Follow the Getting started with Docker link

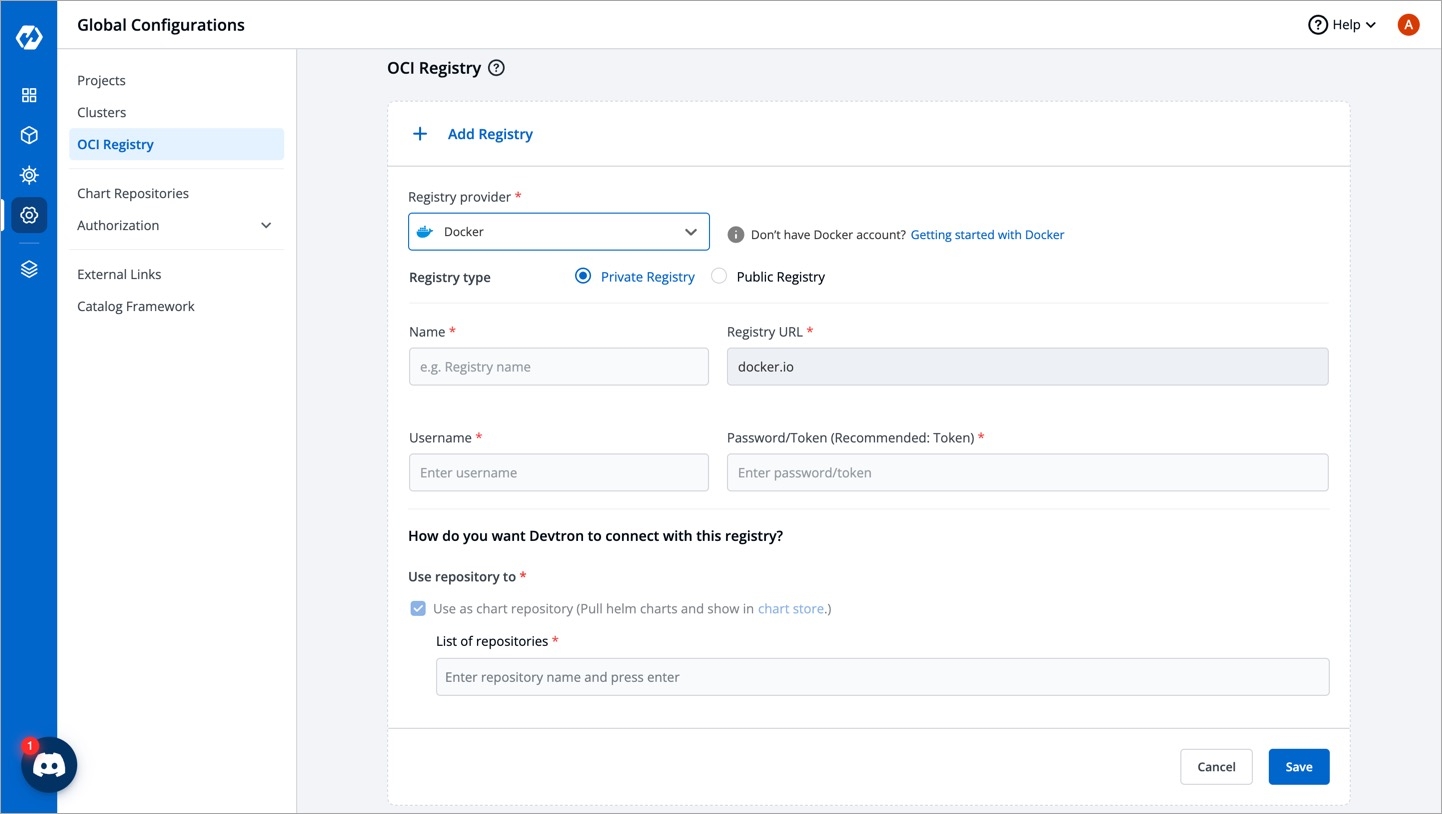tap(987, 235)
